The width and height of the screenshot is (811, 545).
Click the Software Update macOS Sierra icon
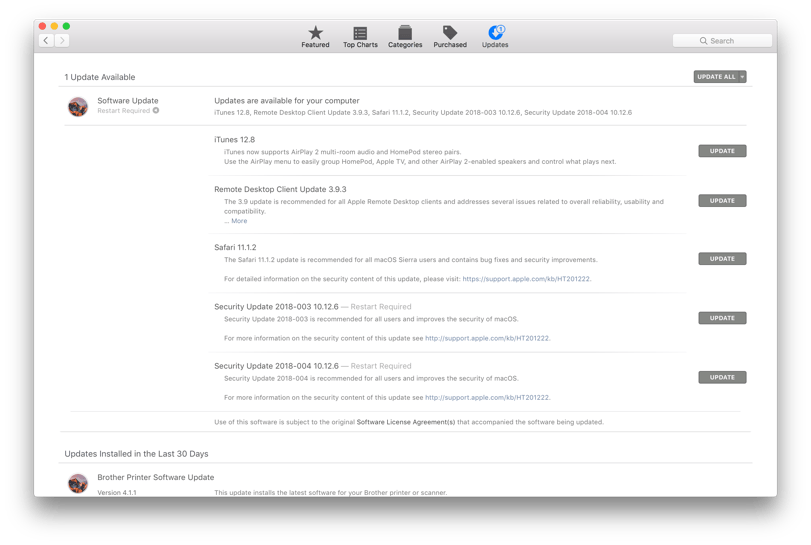[78, 107]
